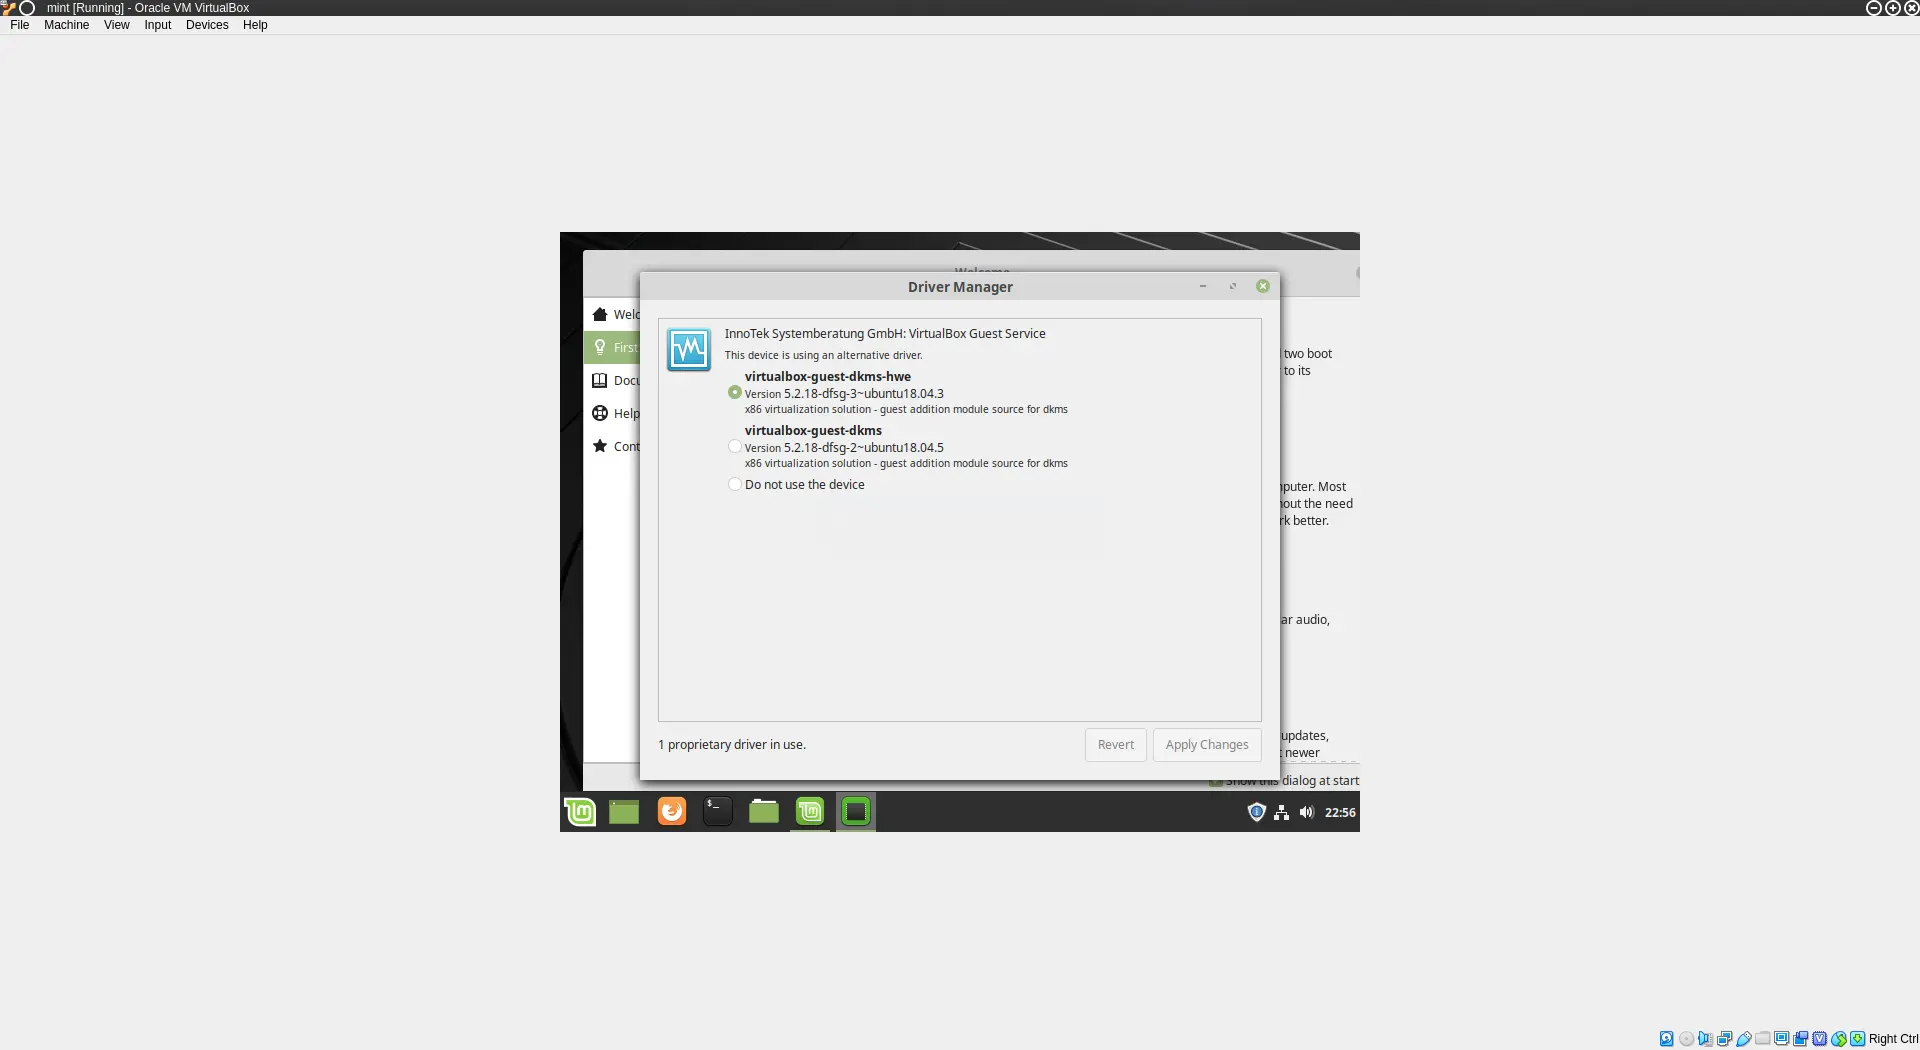Select the Help lifebuoy item in the Welcome sidebar
Image resolution: width=1920 pixels, height=1050 pixels.
[x=613, y=413]
